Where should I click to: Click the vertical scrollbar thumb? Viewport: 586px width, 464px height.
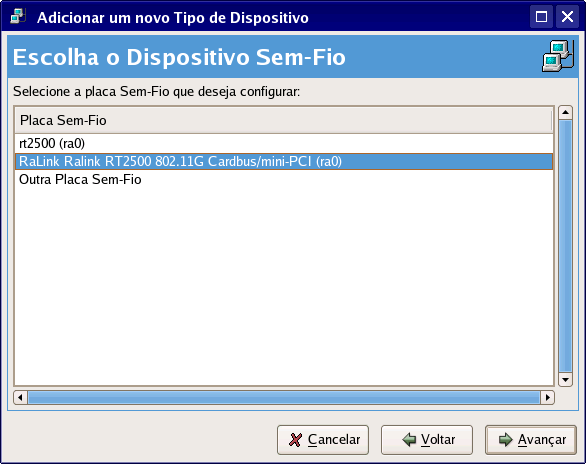[x=565, y=246]
